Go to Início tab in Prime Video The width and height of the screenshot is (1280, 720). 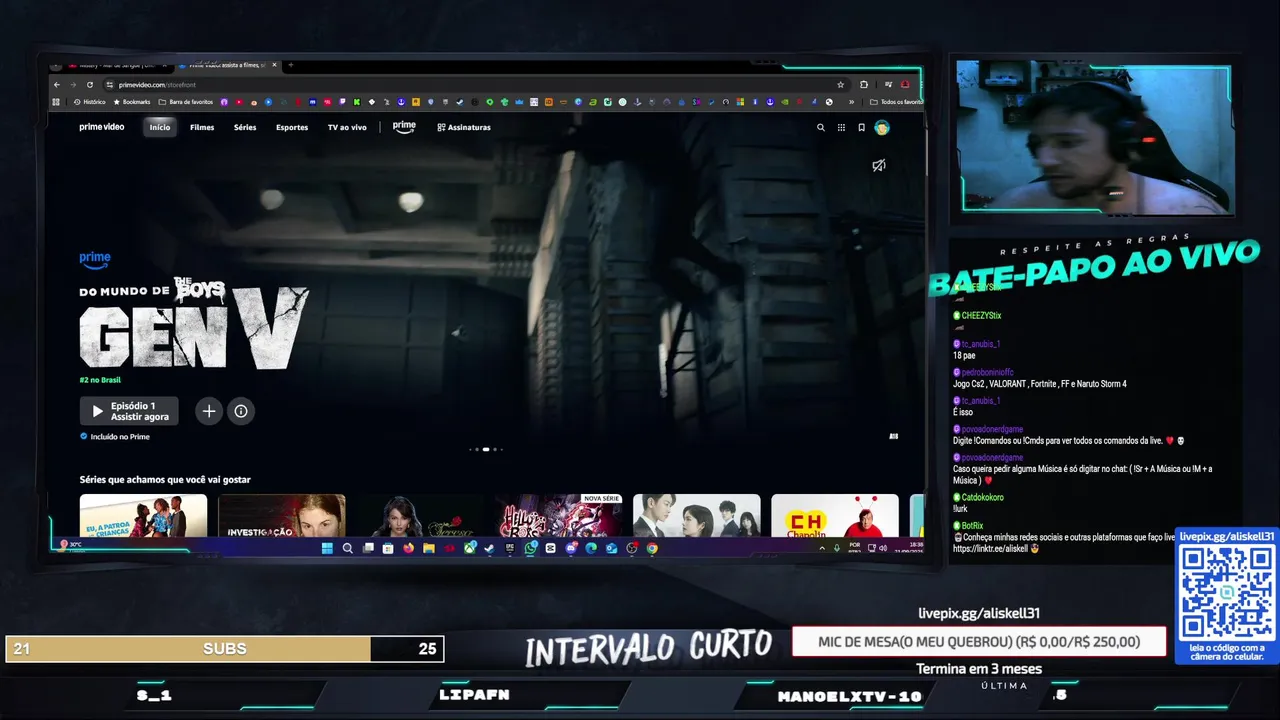tap(160, 127)
